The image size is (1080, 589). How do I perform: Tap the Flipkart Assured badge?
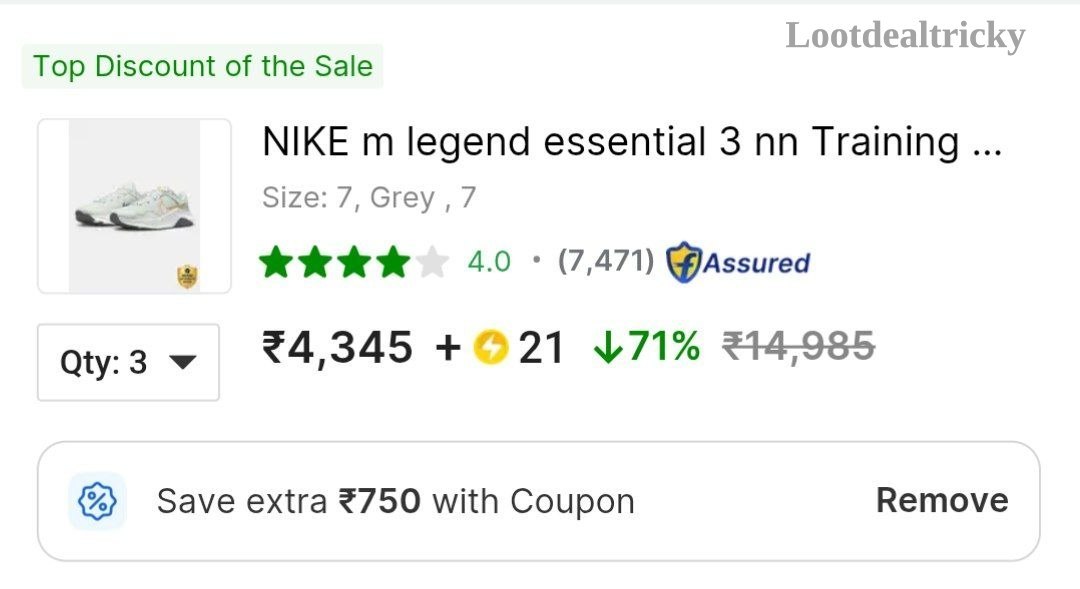(x=738, y=262)
